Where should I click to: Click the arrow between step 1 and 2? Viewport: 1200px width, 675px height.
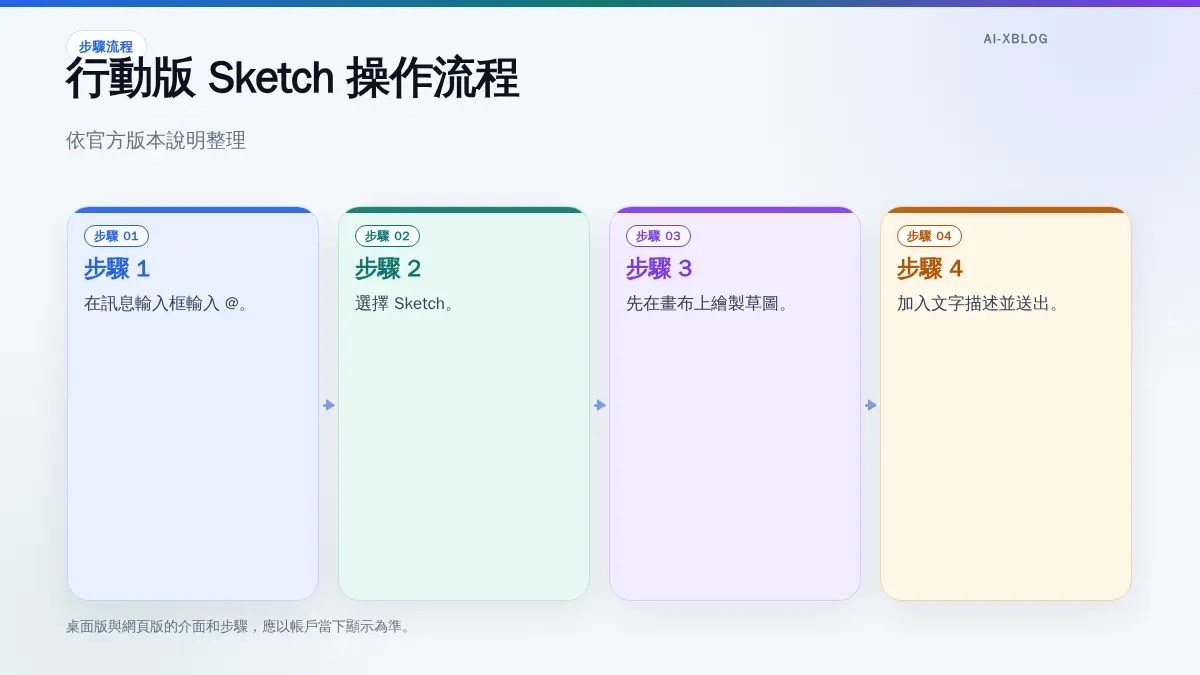click(x=329, y=405)
